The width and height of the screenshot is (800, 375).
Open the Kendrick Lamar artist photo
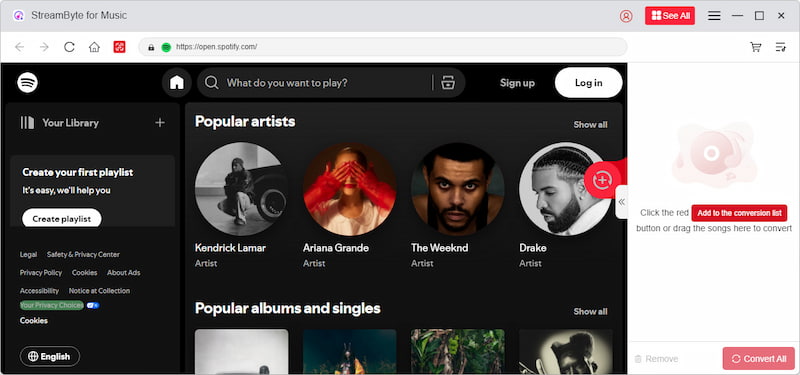click(241, 189)
